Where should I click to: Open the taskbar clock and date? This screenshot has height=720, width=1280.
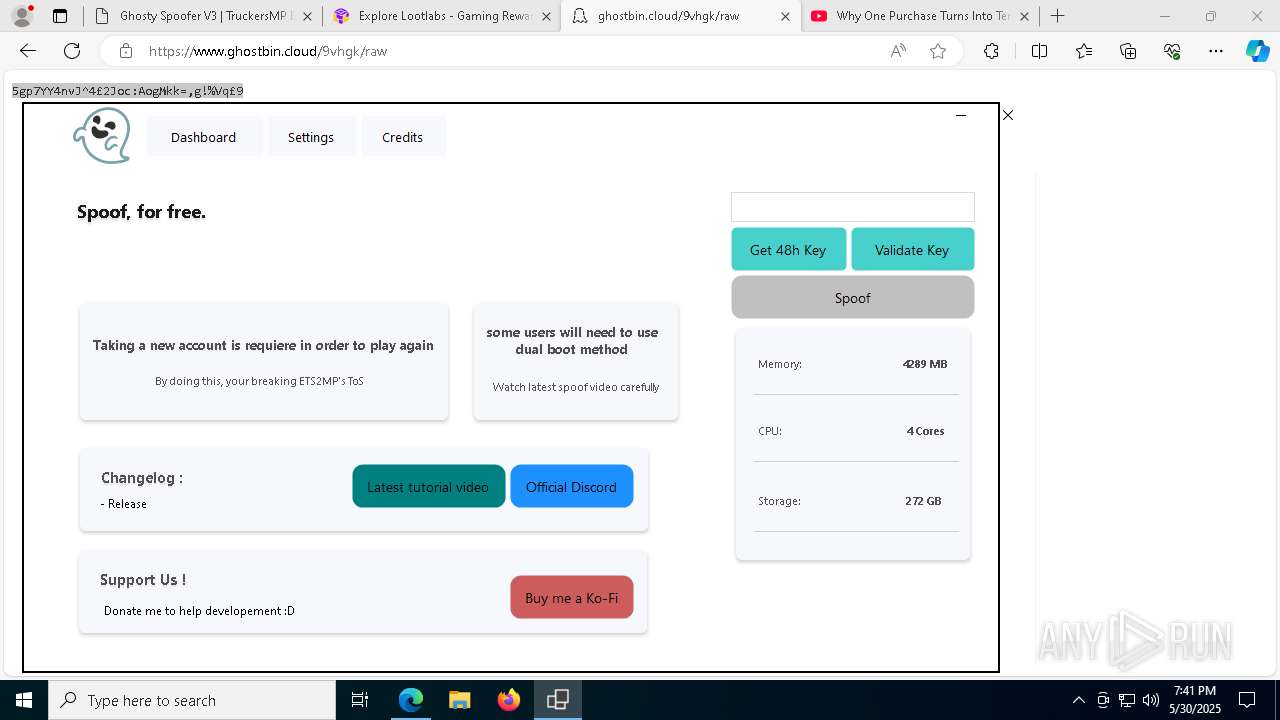[1195, 700]
